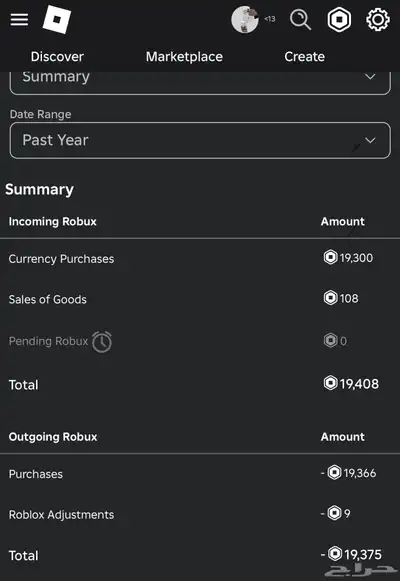Screen dimensions: 400x581
Task: Switch to the Marketplace tab
Action: pyautogui.click(x=184, y=57)
